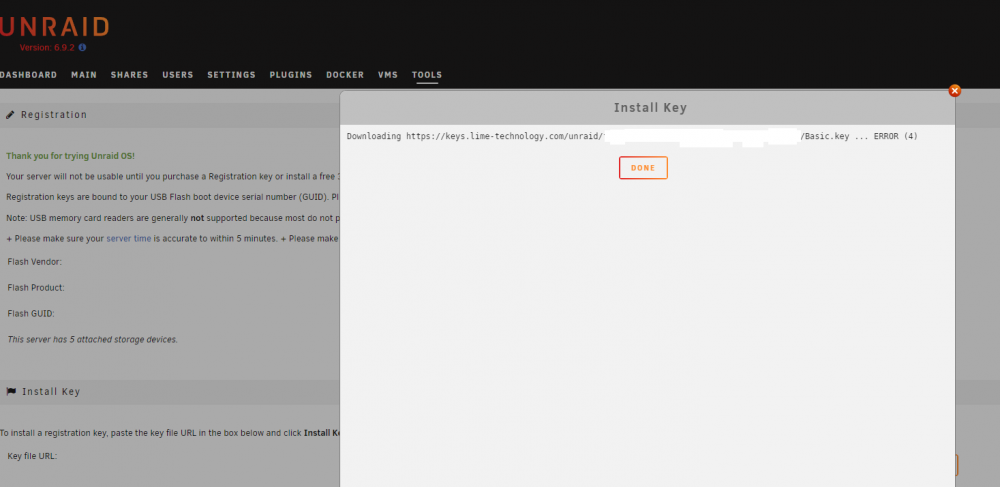
Task: Click the Flash Product label
Action: pos(36,287)
